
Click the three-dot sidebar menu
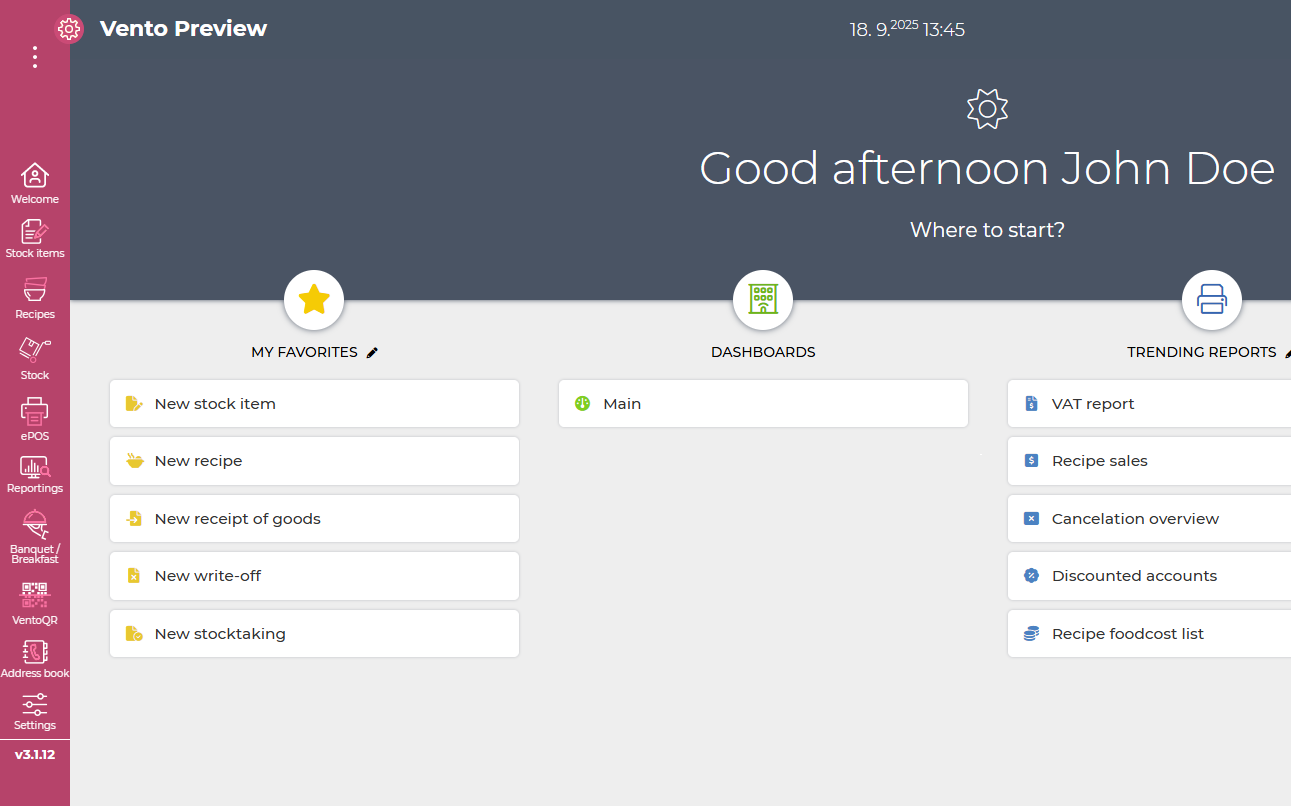pyautogui.click(x=35, y=57)
